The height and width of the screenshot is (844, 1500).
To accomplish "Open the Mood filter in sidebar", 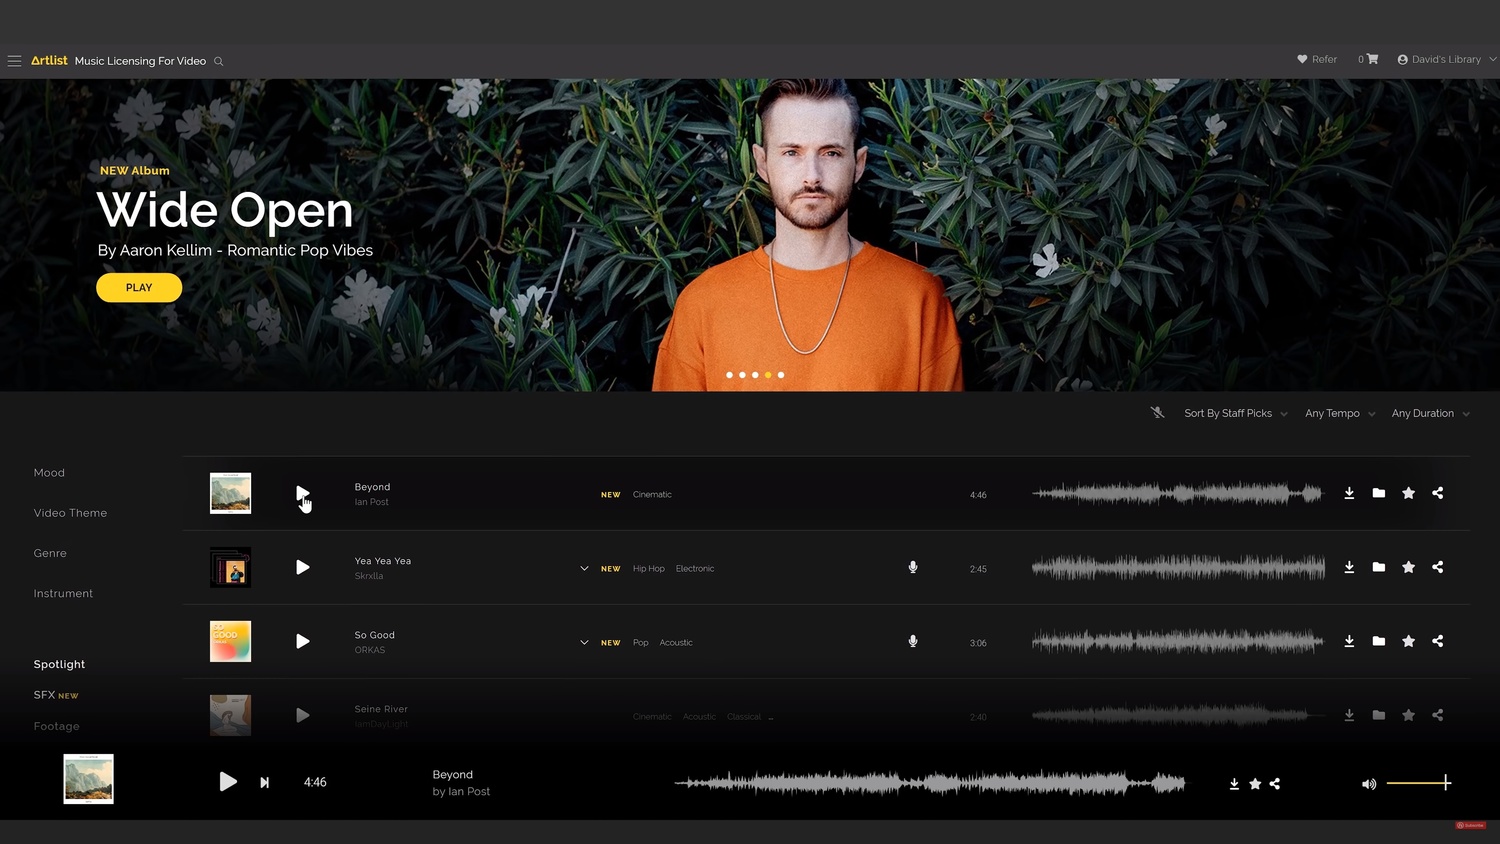I will 49,473.
